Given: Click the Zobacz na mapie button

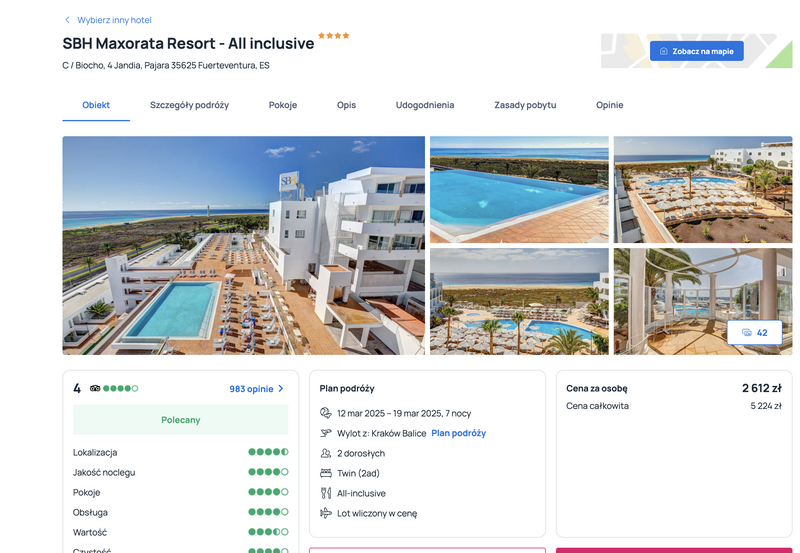Looking at the screenshot, I should (696, 51).
